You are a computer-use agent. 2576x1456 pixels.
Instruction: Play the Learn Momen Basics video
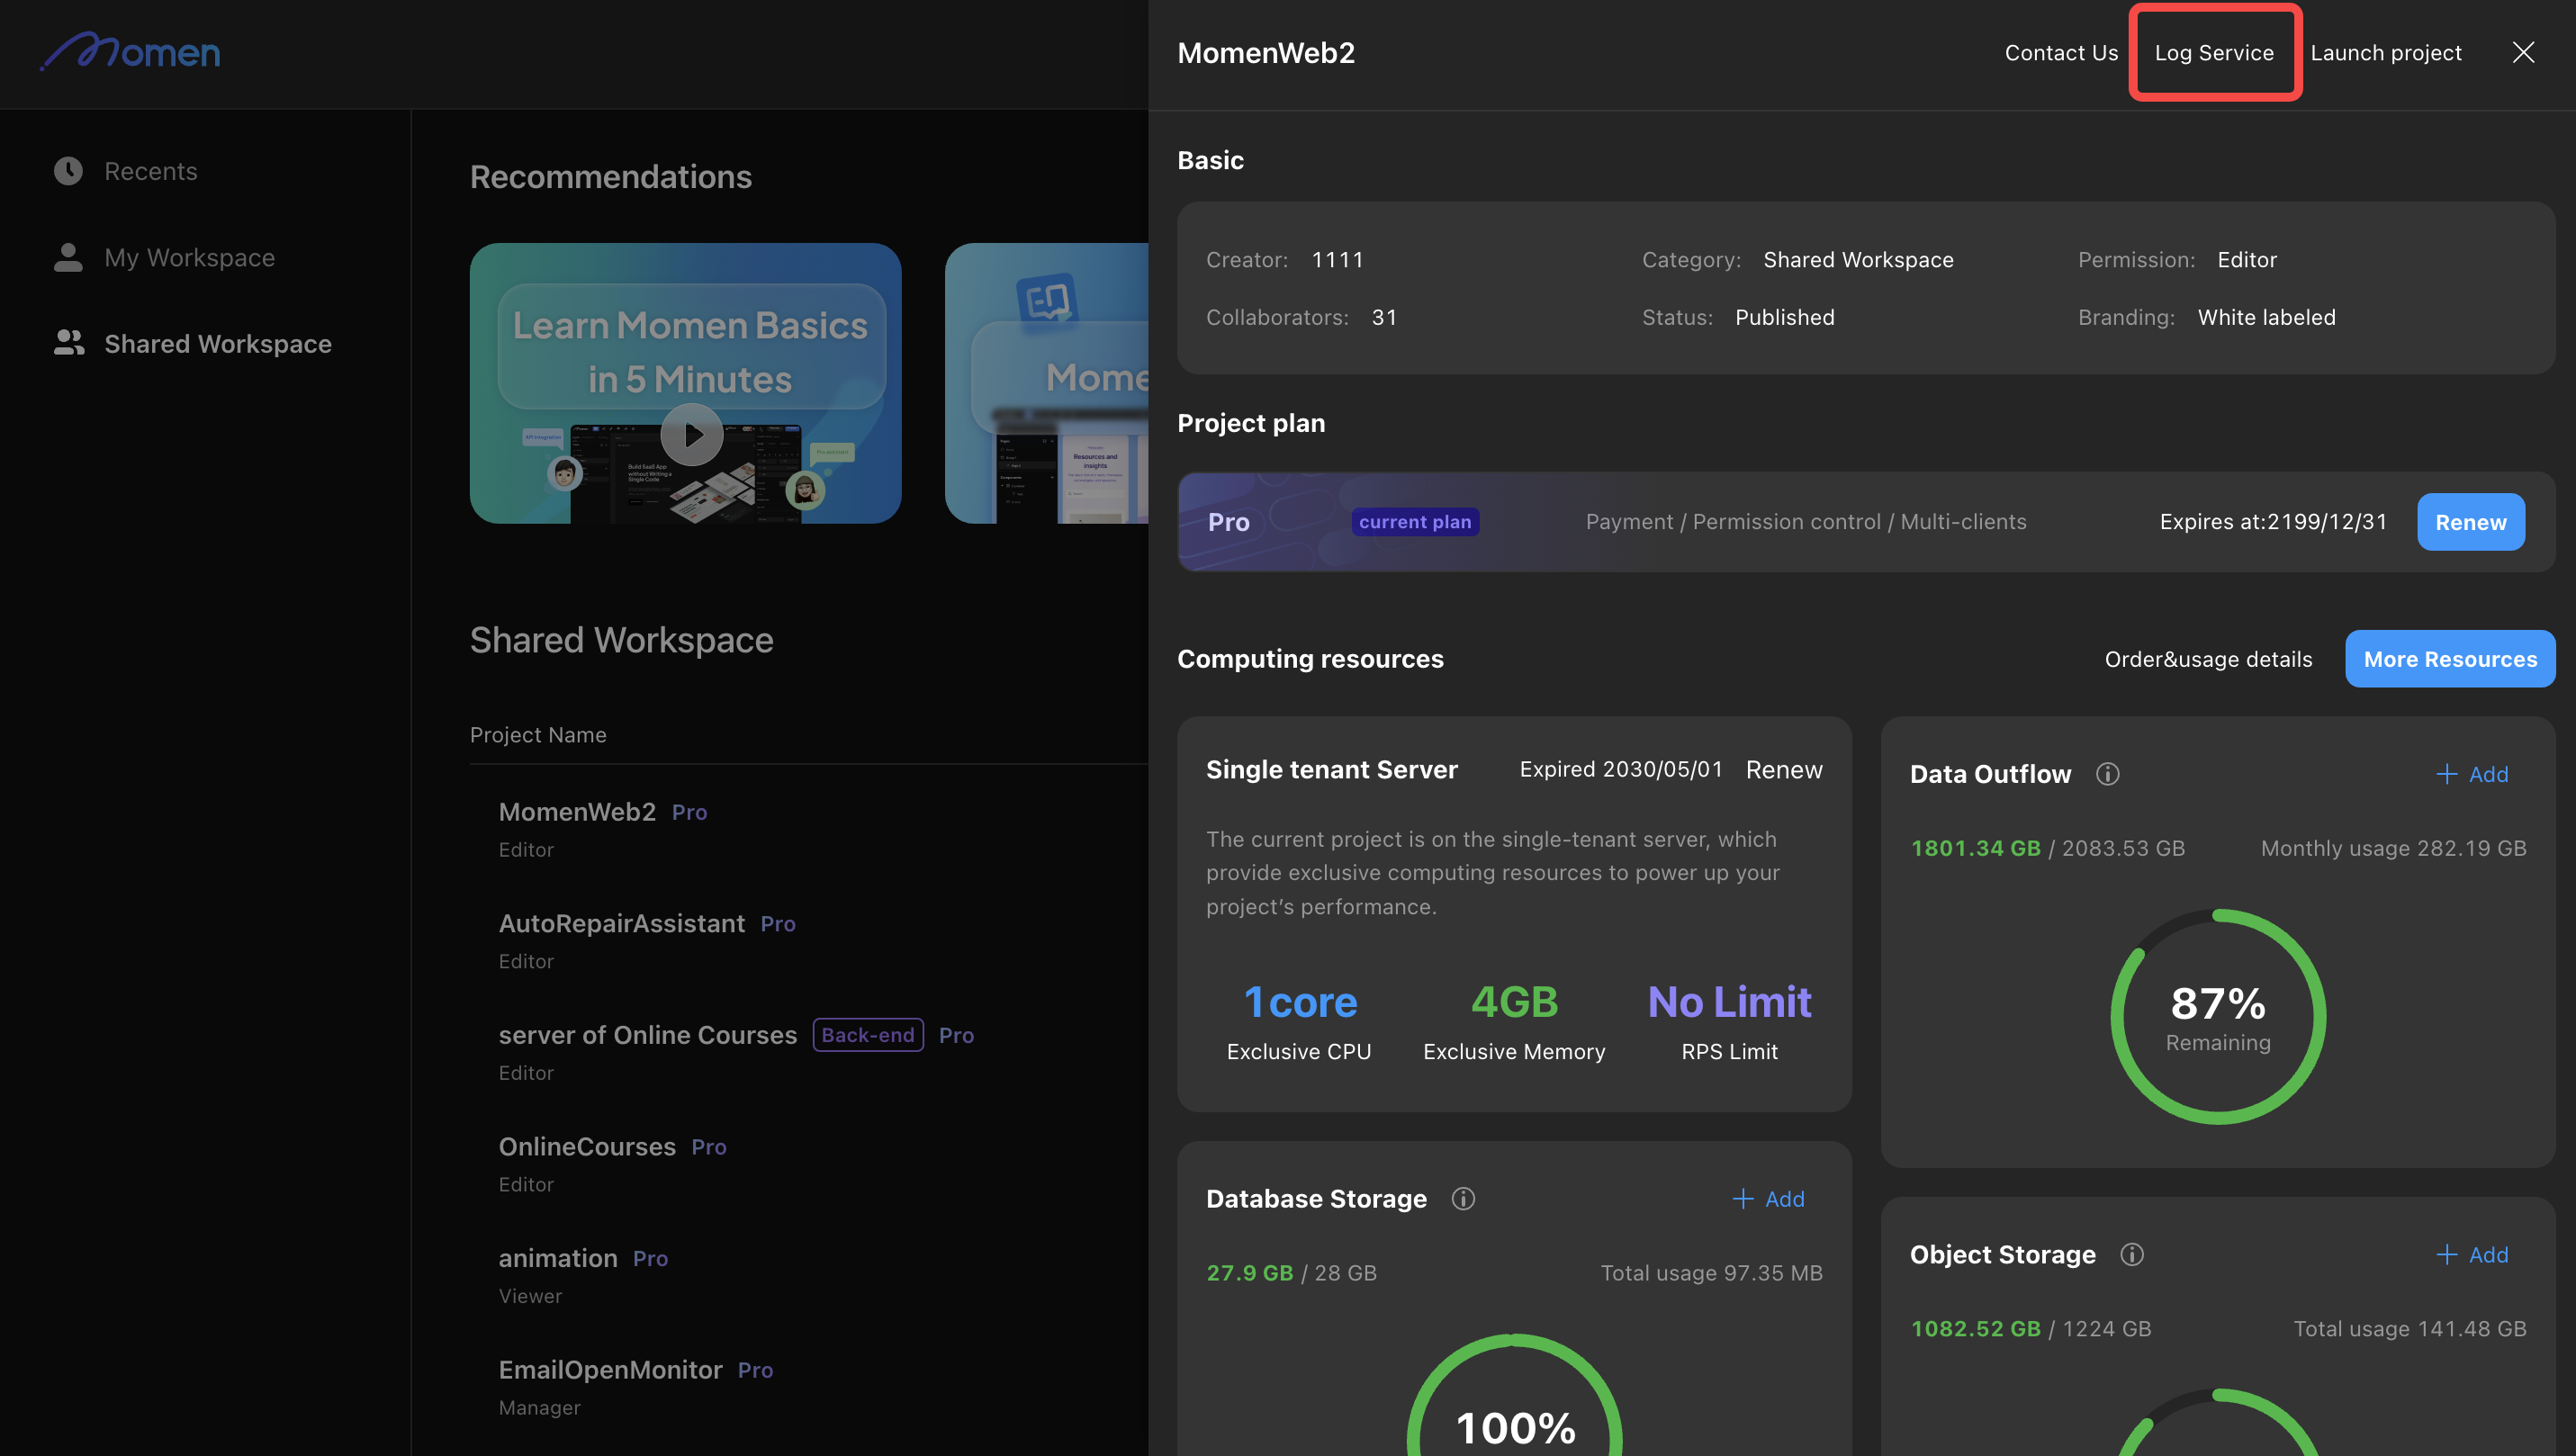pyautogui.click(x=691, y=435)
